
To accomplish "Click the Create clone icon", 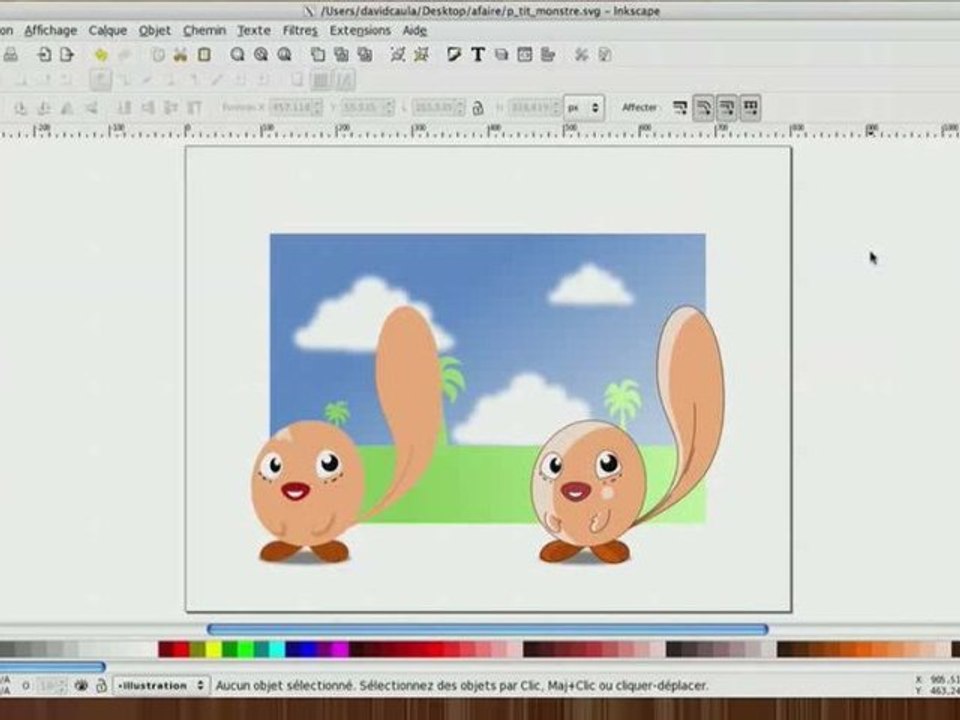I will [x=341, y=55].
